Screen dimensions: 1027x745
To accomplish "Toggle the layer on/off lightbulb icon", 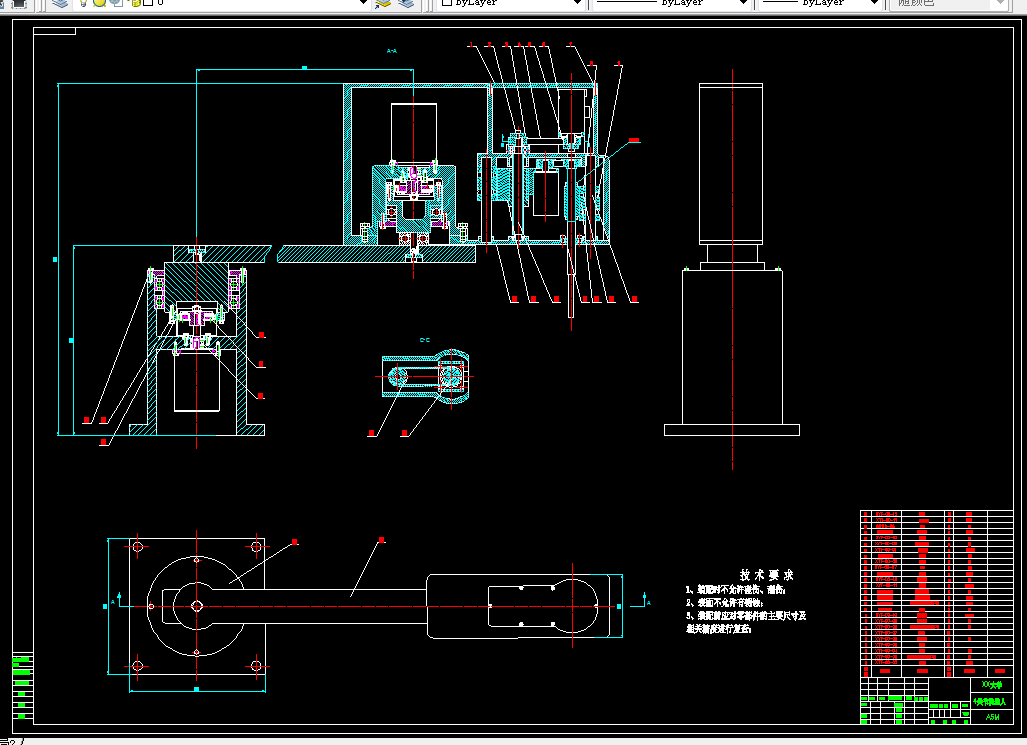I will click(x=83, y=3).
